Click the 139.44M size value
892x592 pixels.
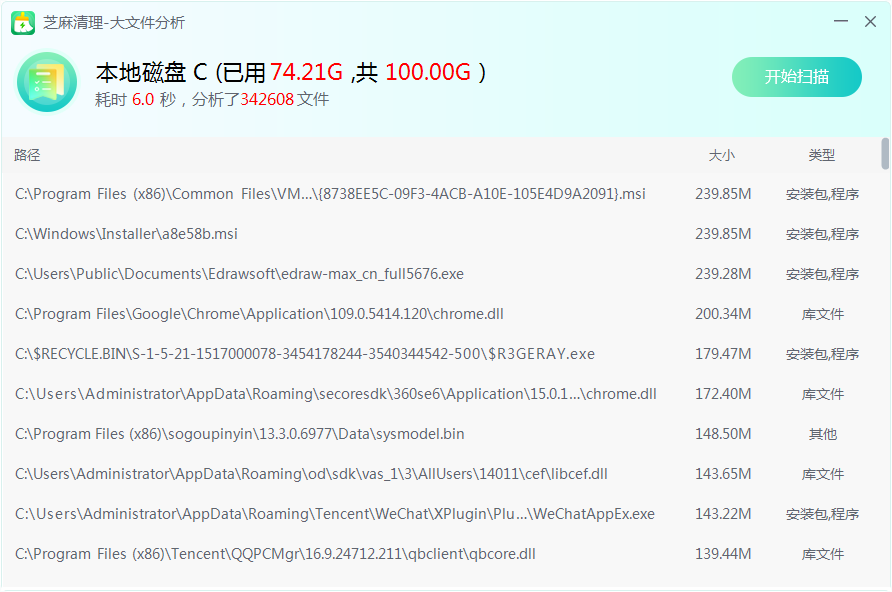723,554
